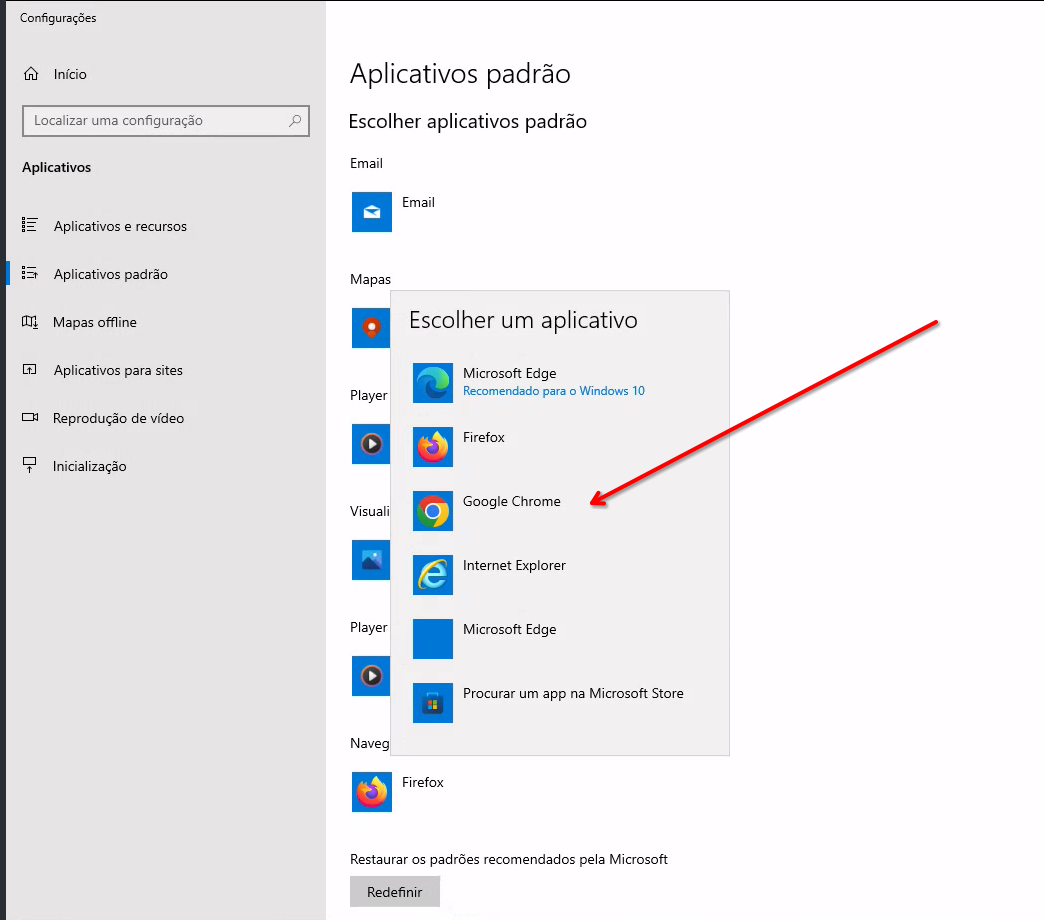Viewport: 1044px width, 920px height.
Task: Click the Player icon above the Visualizador label
Action: click(x=371, y=443)
